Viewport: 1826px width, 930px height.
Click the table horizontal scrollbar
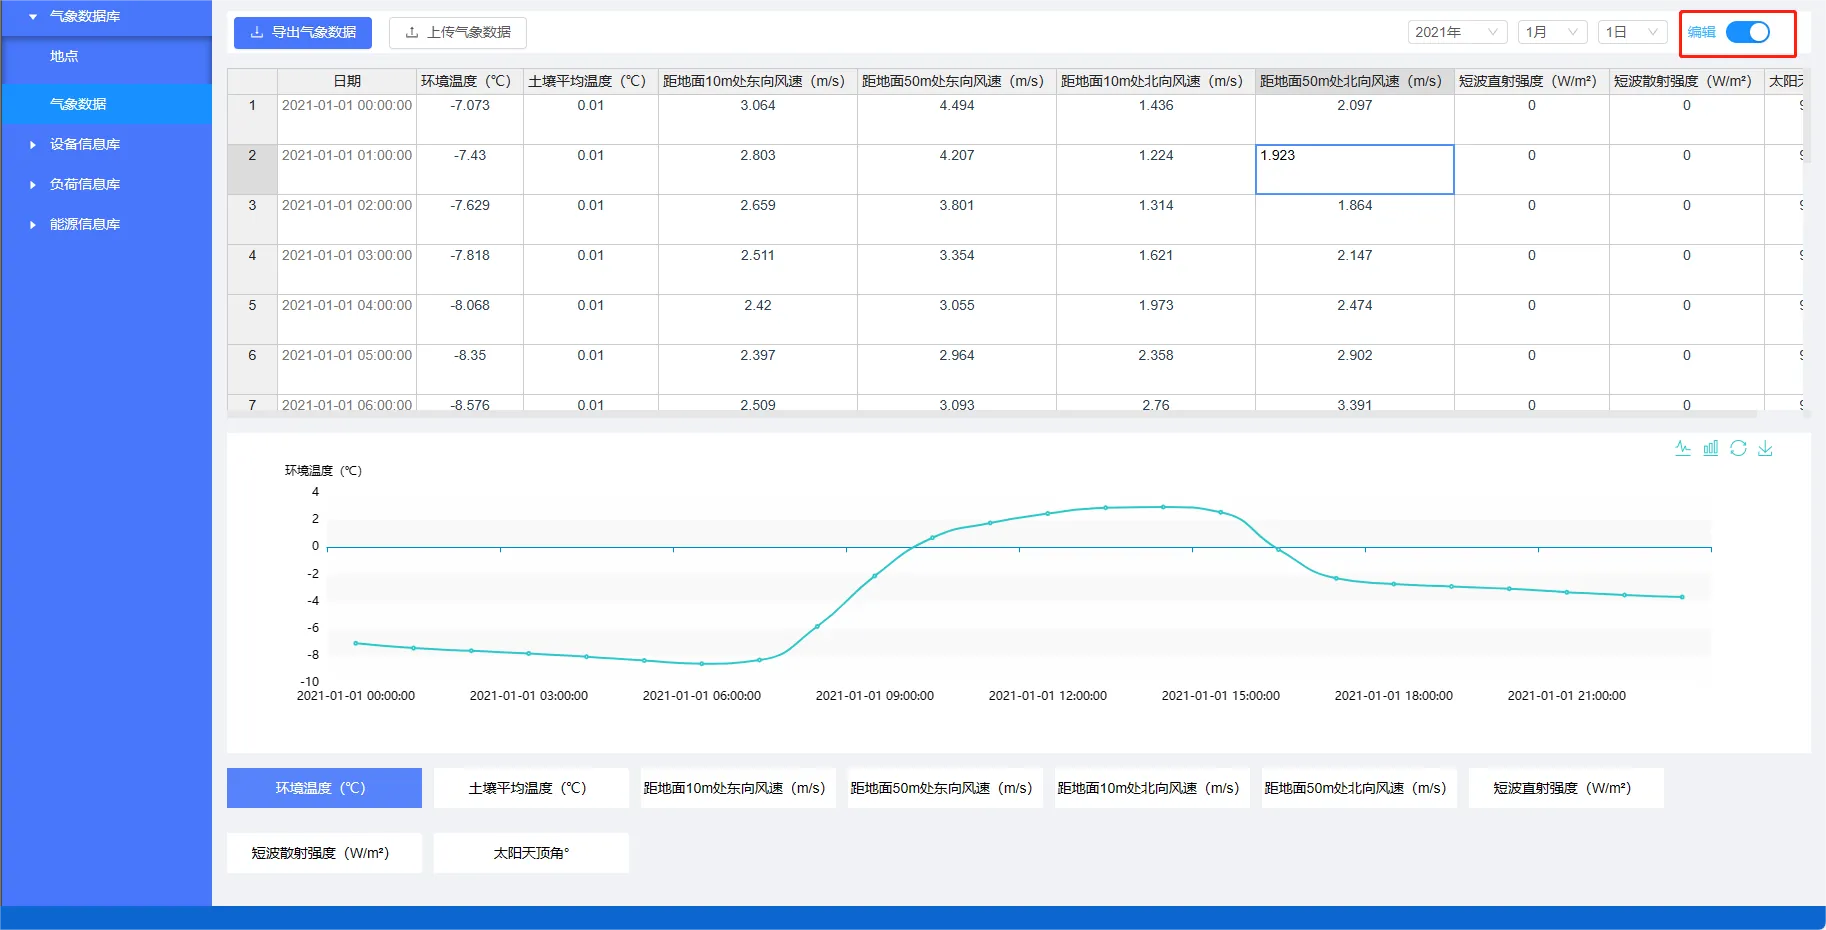click(x=992, y=414)
